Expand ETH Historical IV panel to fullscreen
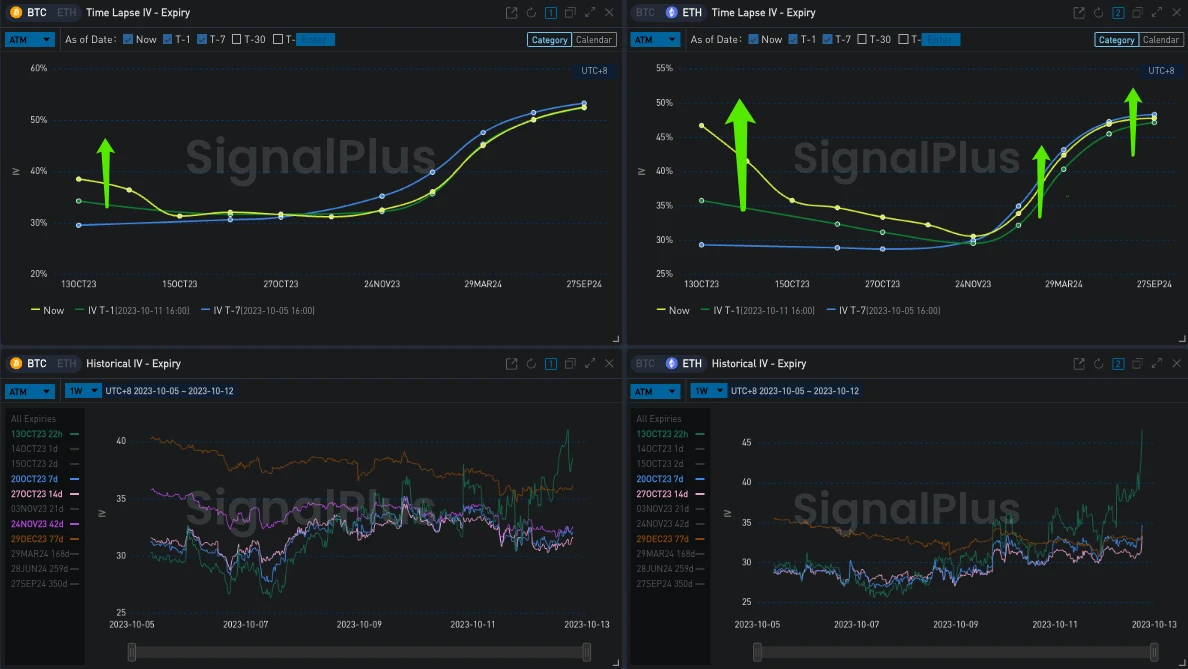 pyautogui.click(x=1157, y=364)
